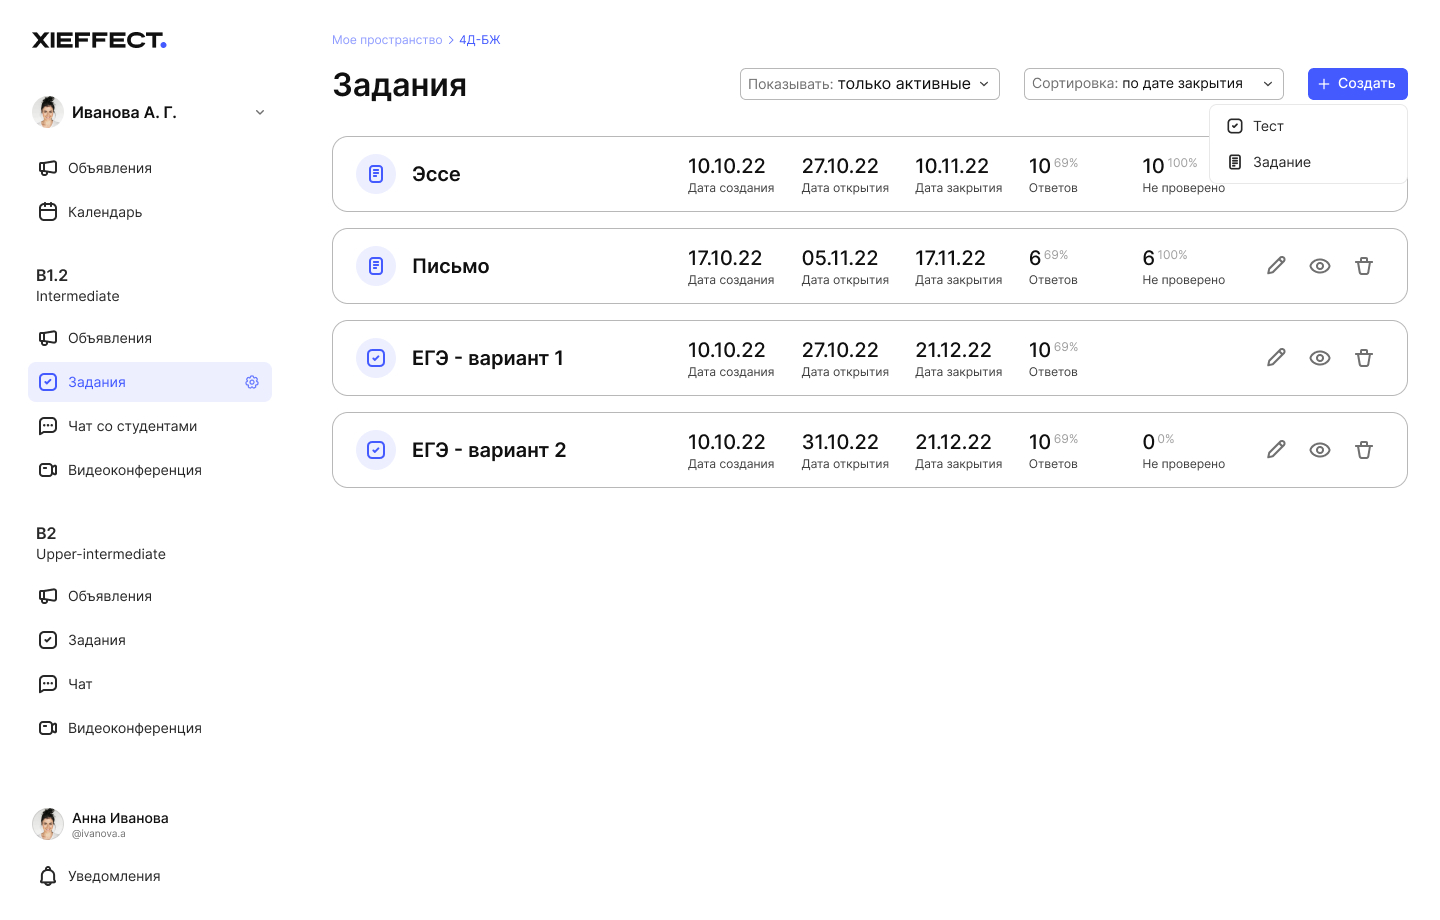Open settings gear next to Задания
The height and width of the screenshot is (920, 1440).
pos(252,382)
